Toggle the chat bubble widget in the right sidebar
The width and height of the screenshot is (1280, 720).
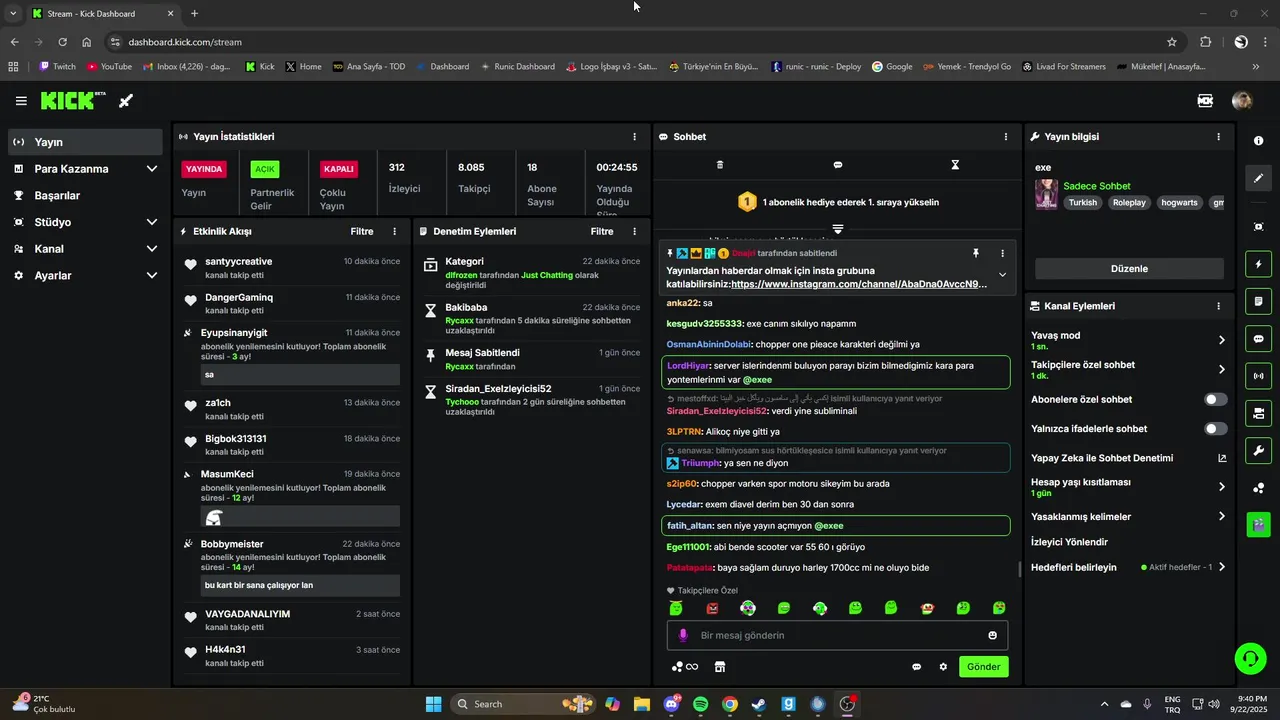(1258, 339)
